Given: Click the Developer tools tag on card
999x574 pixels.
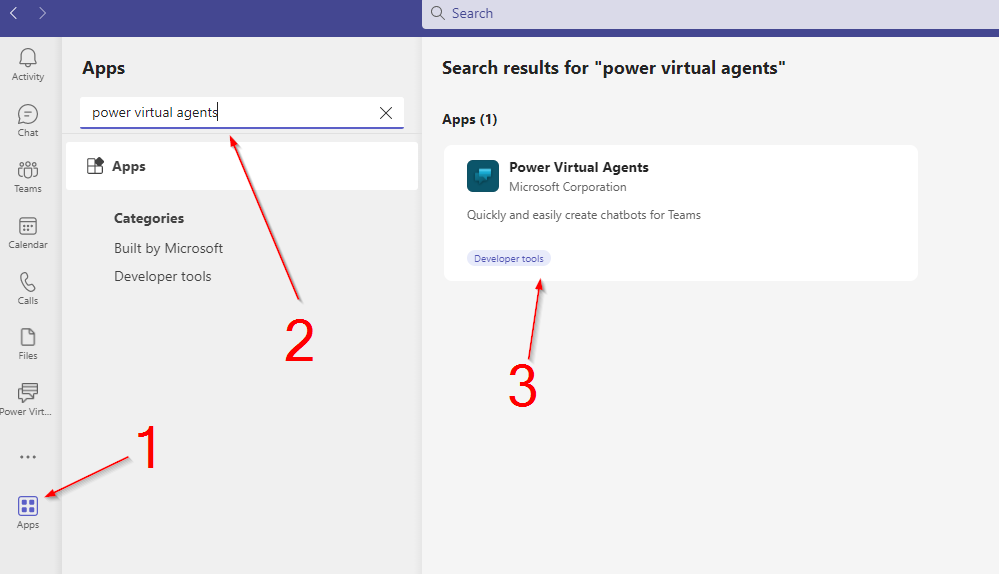Looking at the screenshot, I should point(509,258).
